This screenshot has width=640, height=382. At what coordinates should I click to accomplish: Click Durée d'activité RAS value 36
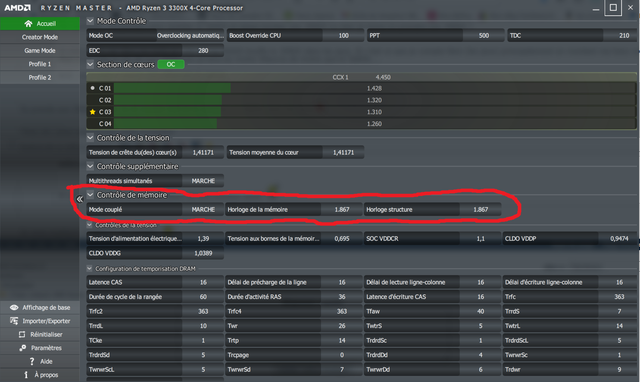342,297
